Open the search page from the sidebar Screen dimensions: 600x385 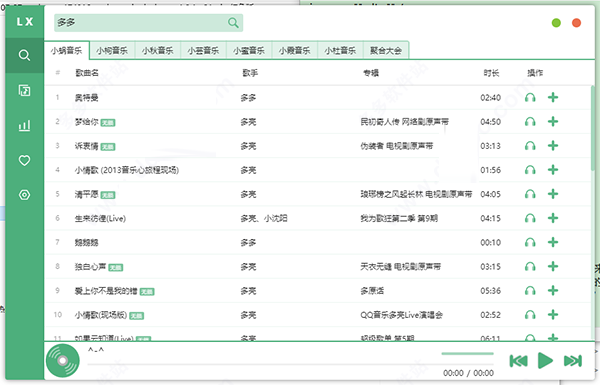tap(24, 55)
